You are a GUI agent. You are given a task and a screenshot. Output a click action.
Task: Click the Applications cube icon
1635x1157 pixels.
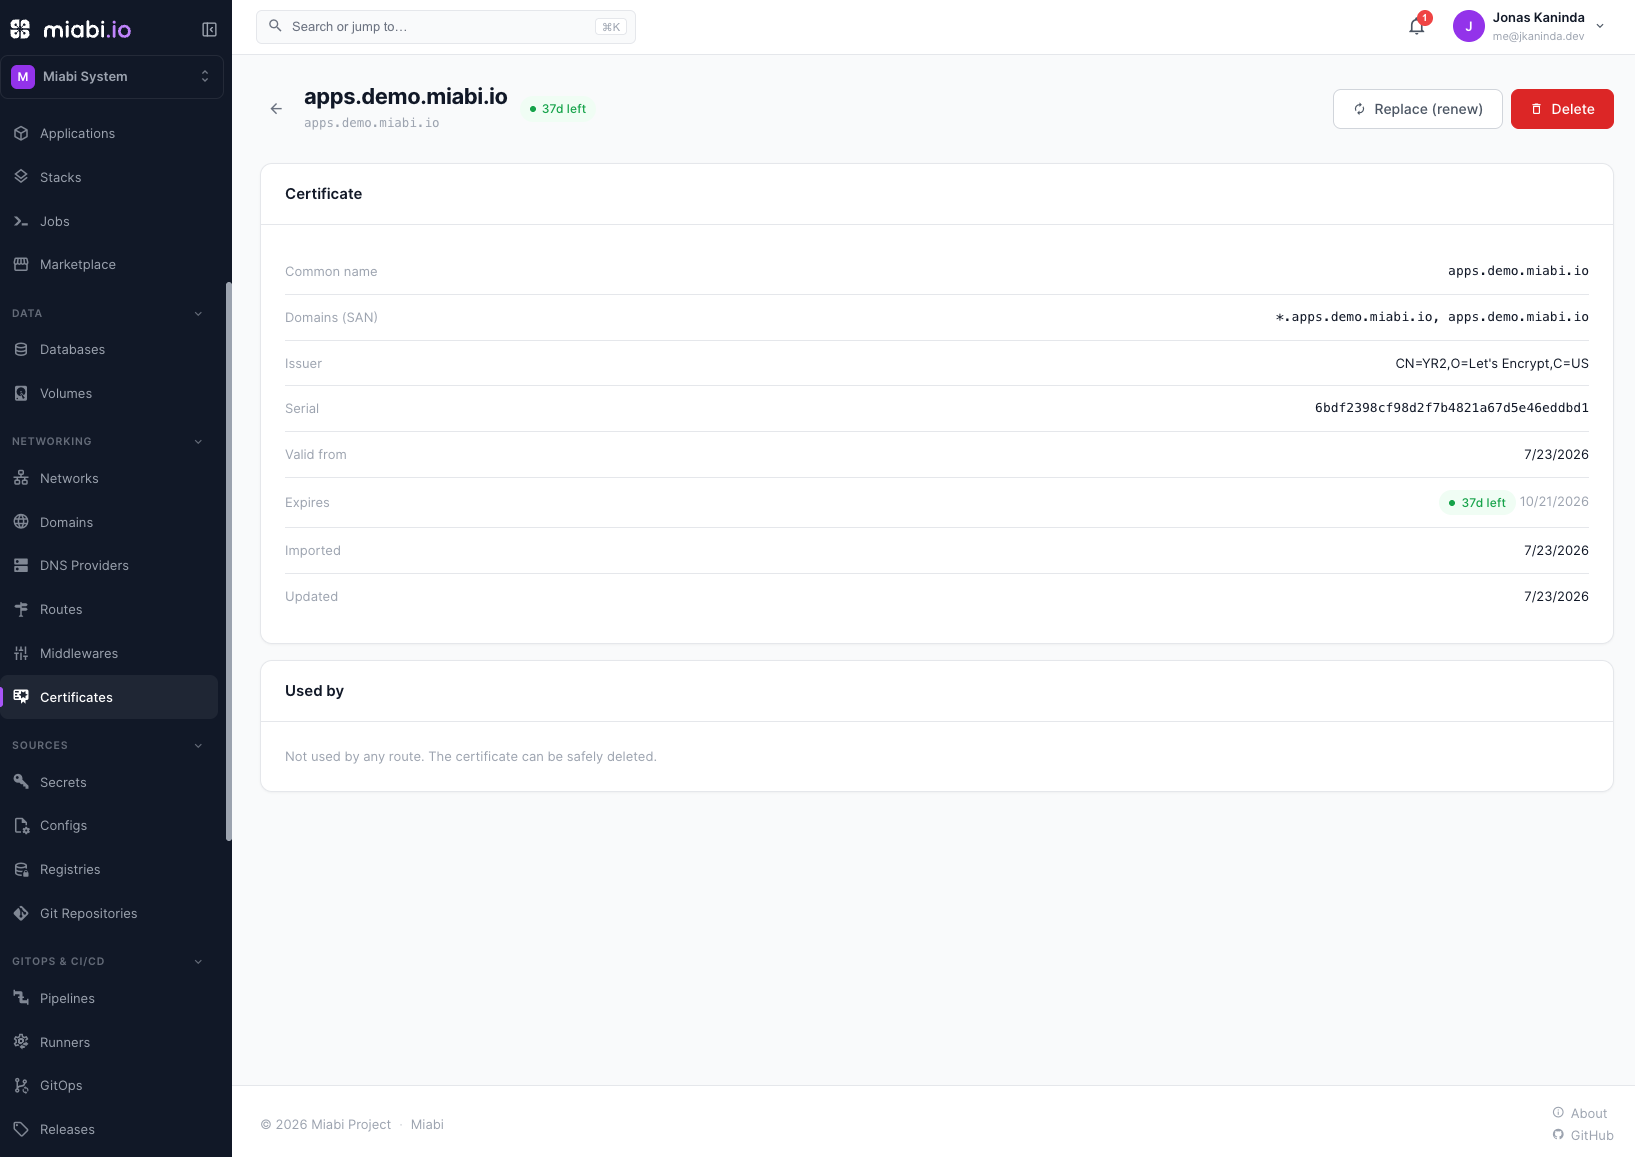click(21, 133)
